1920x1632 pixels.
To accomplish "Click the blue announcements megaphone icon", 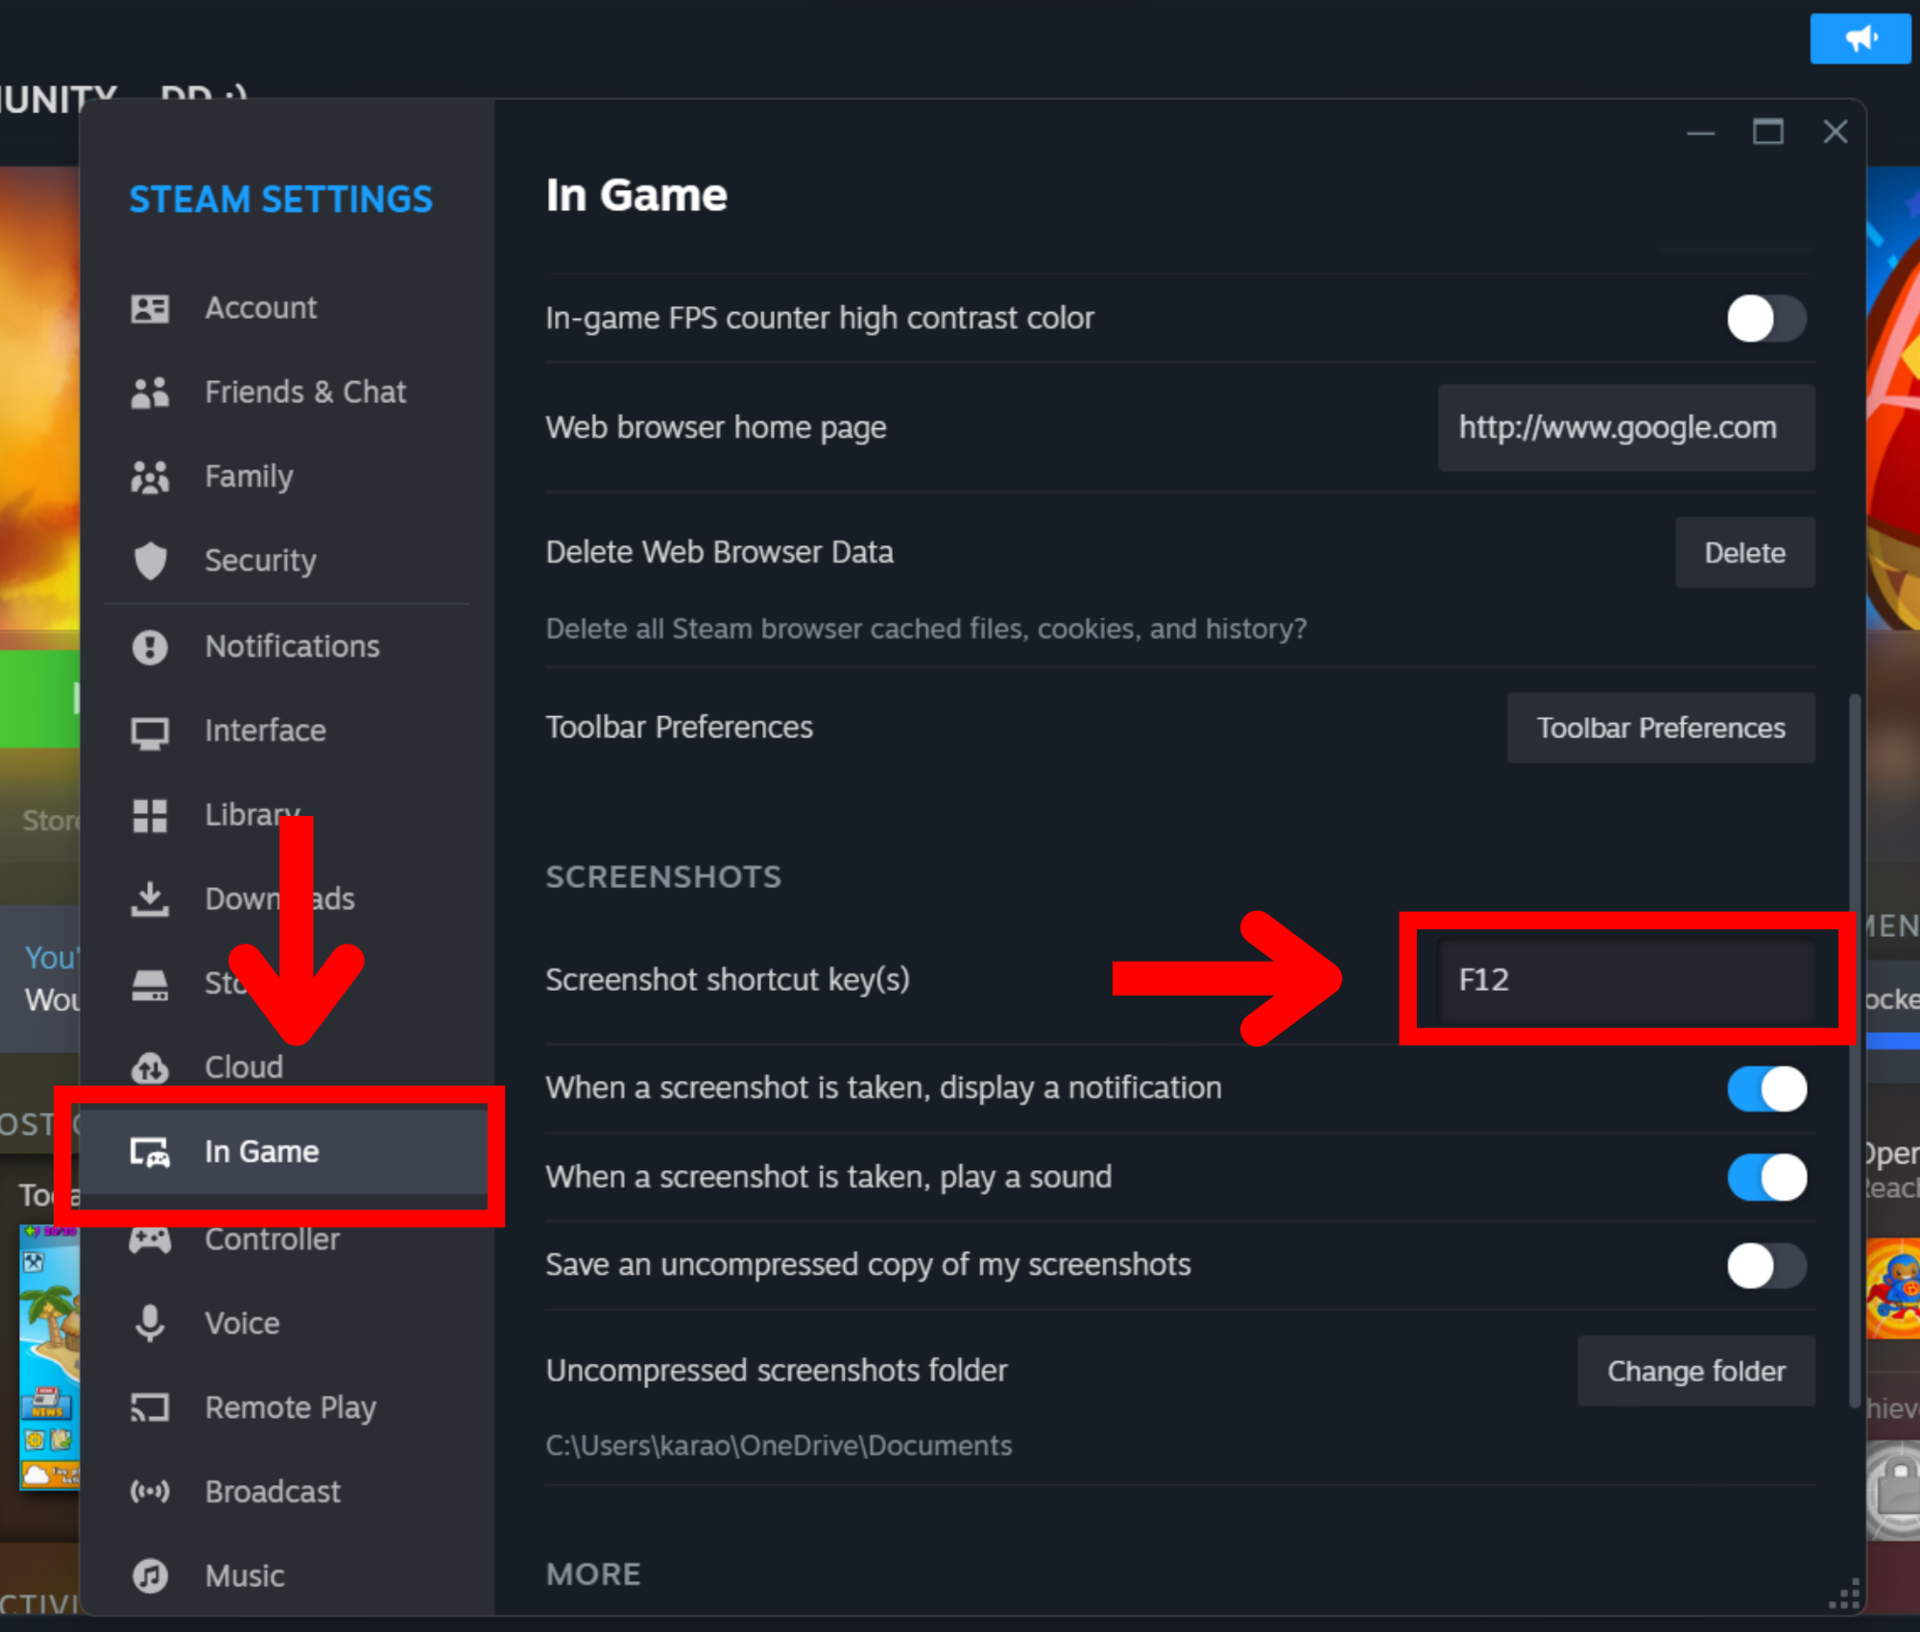I will coord(1859,39).
